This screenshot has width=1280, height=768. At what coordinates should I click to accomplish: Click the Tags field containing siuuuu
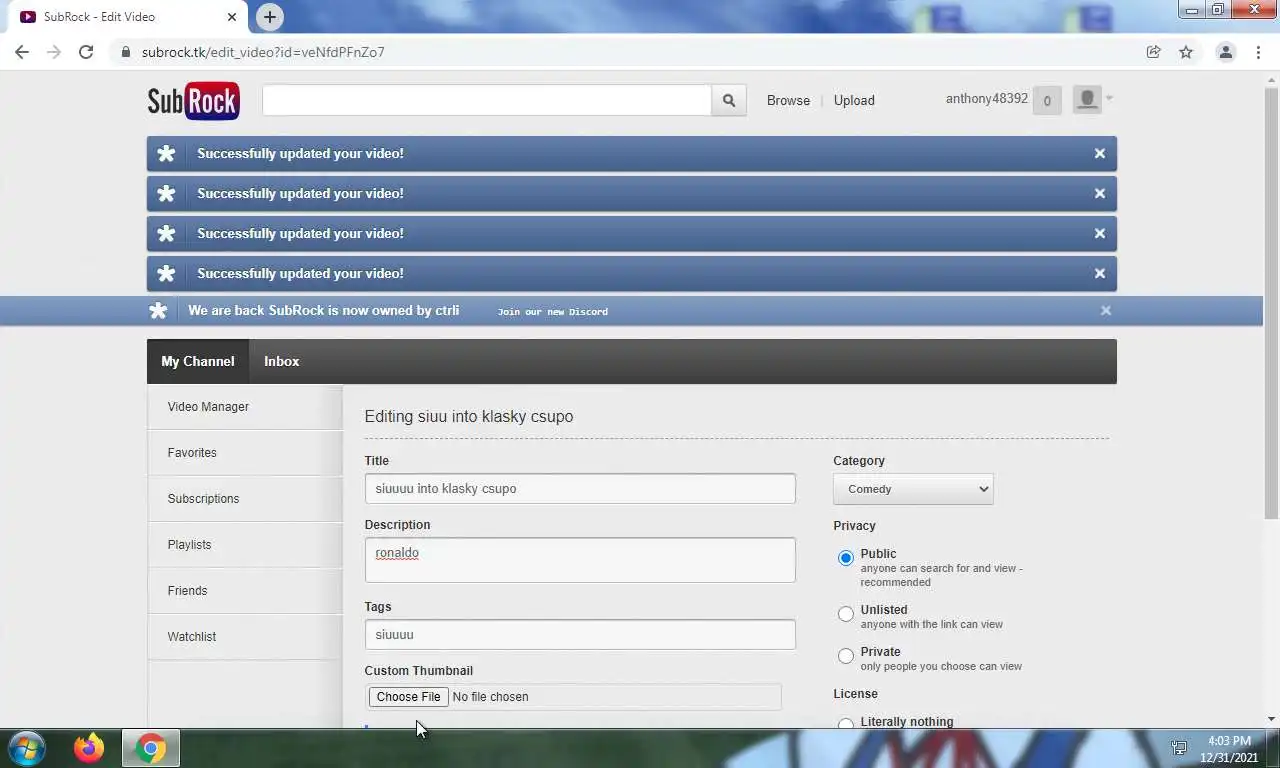click(580, 635)
